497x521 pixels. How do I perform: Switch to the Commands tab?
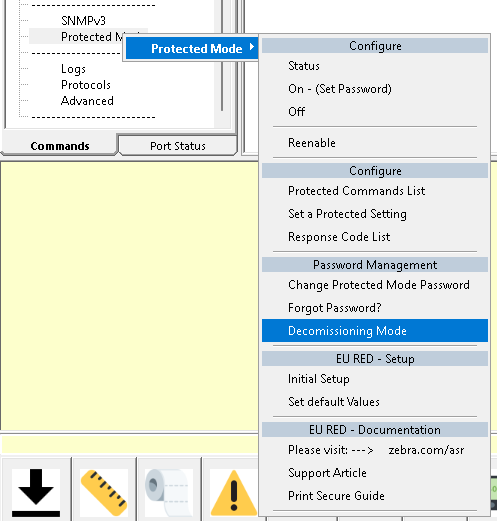[60, 146]
